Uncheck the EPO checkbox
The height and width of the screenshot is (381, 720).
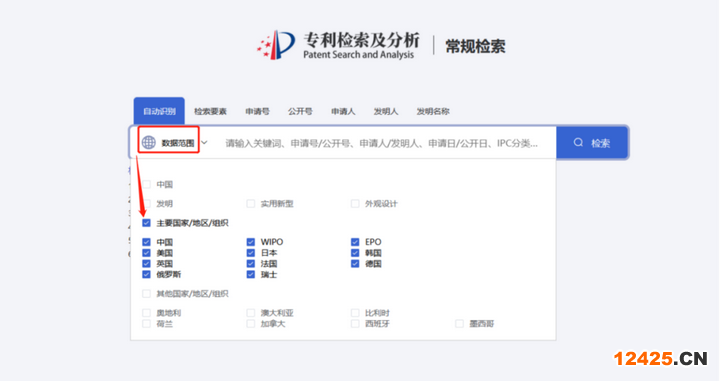[x=355, y=242]
